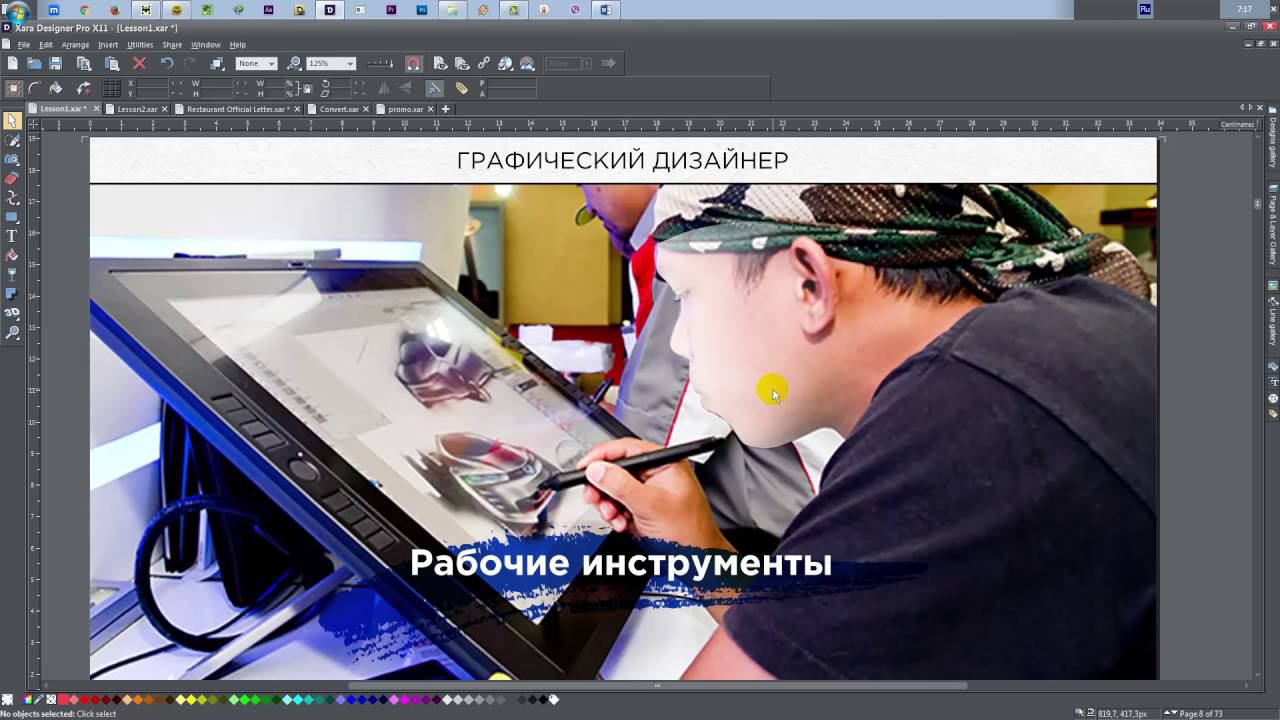Copy selection using copy icon
Viewport: 1280px width, 720px height.
click(84, 63)
